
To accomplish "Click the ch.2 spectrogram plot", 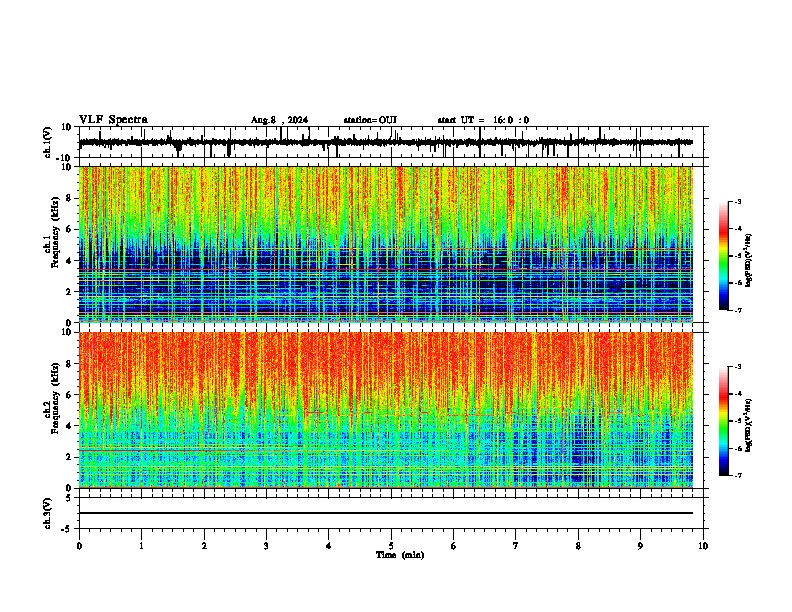I will pos(386,410).
